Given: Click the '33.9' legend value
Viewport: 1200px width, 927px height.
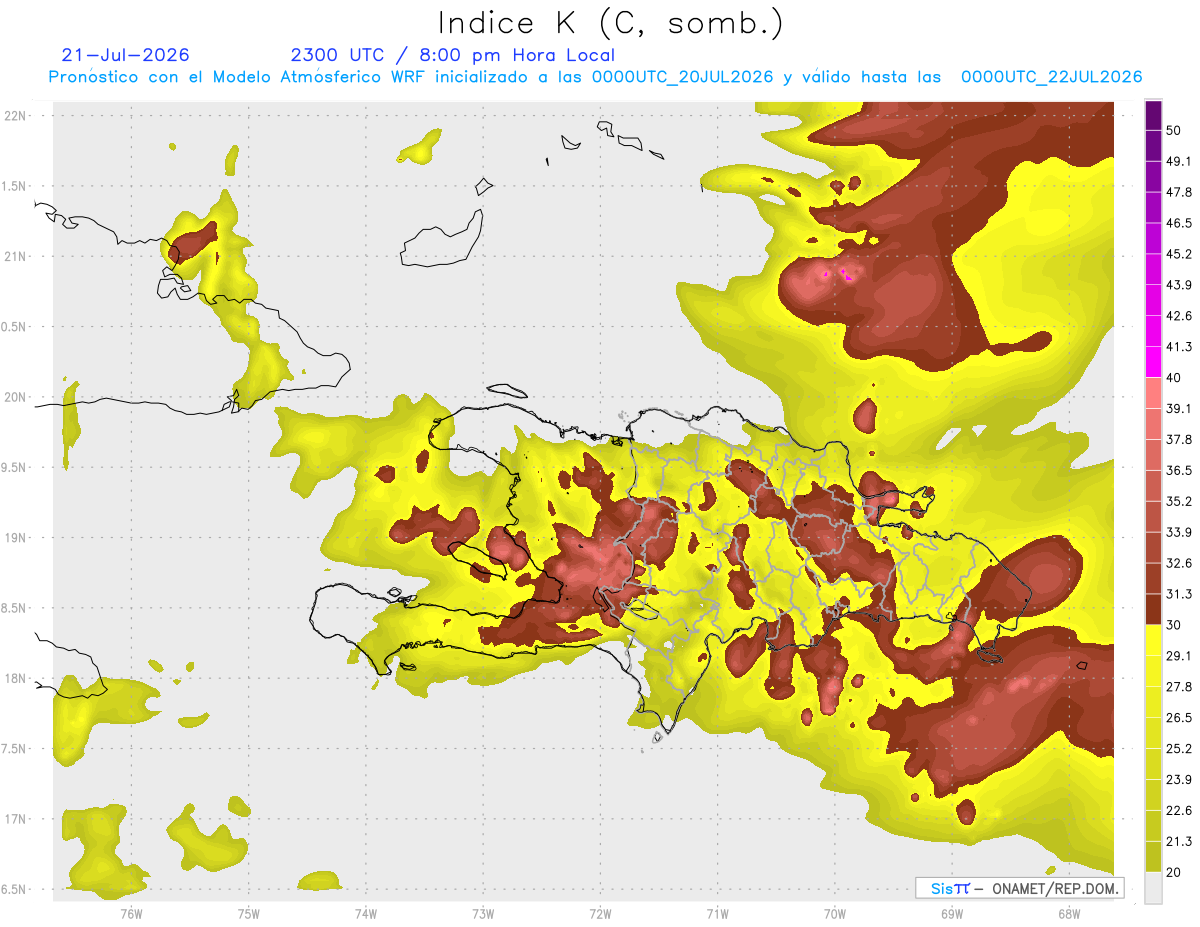Looking at the screenshot, I should tap(1179, 532).
